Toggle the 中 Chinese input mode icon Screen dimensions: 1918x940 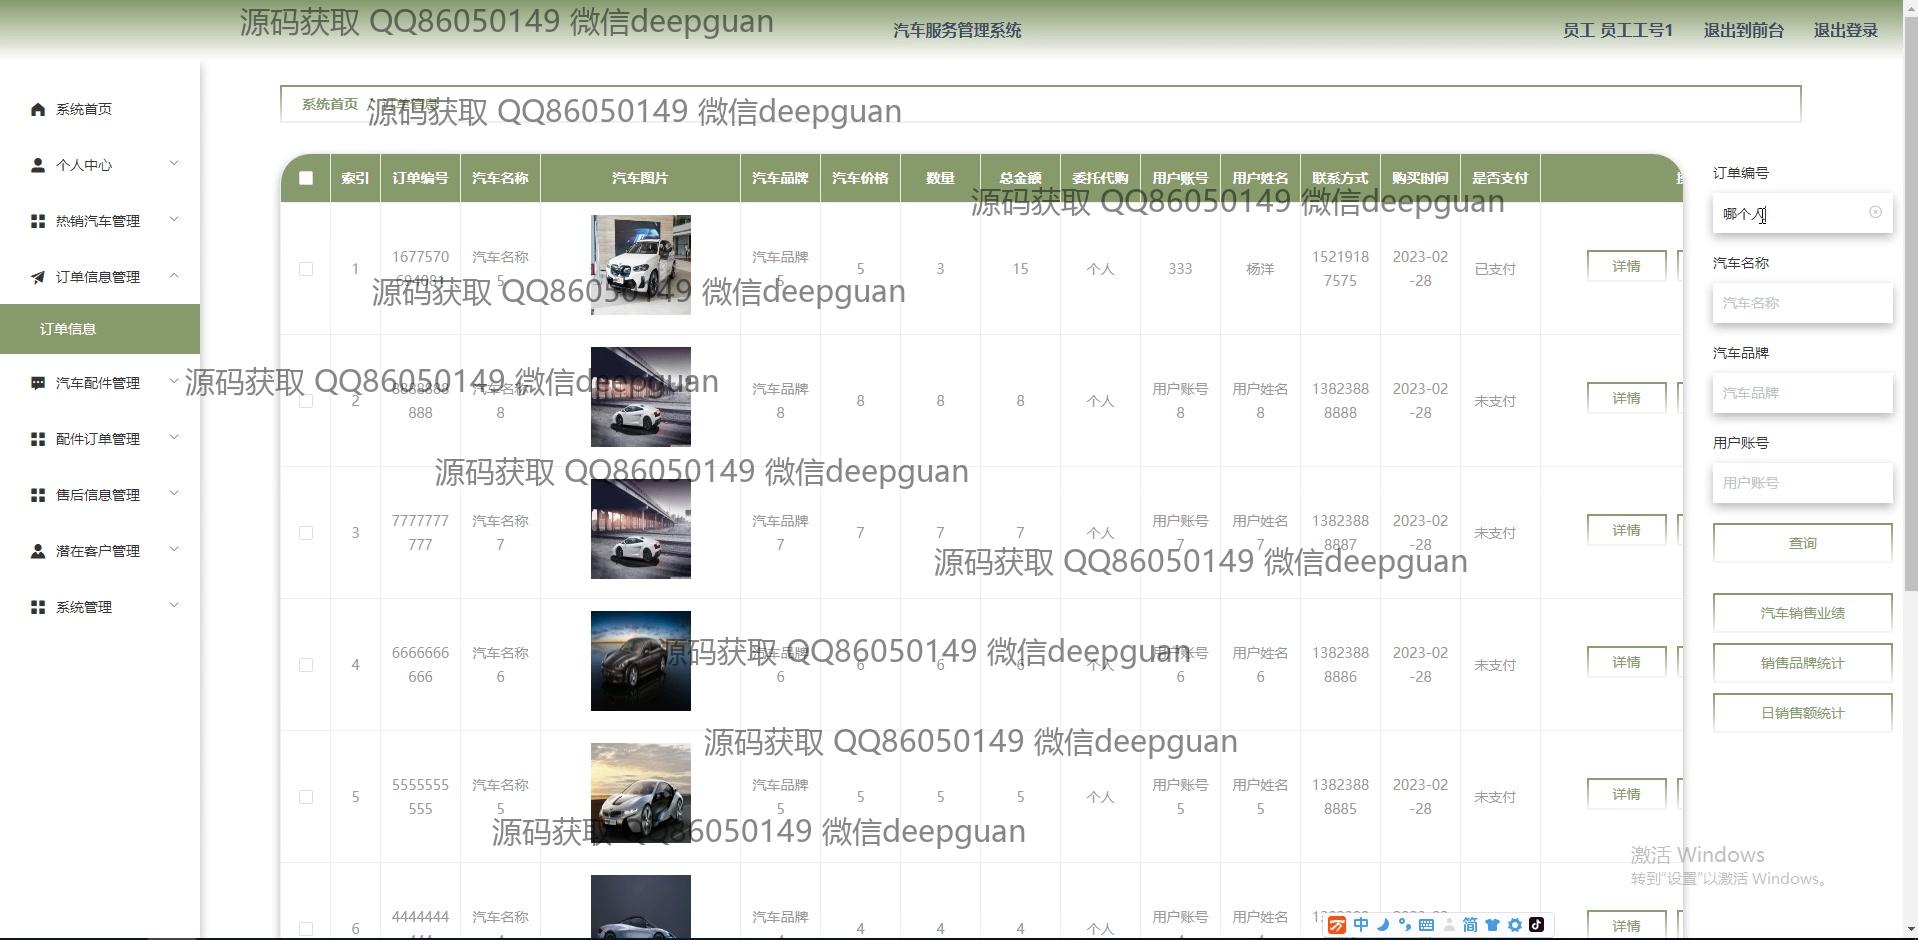tap(1361, 925)
